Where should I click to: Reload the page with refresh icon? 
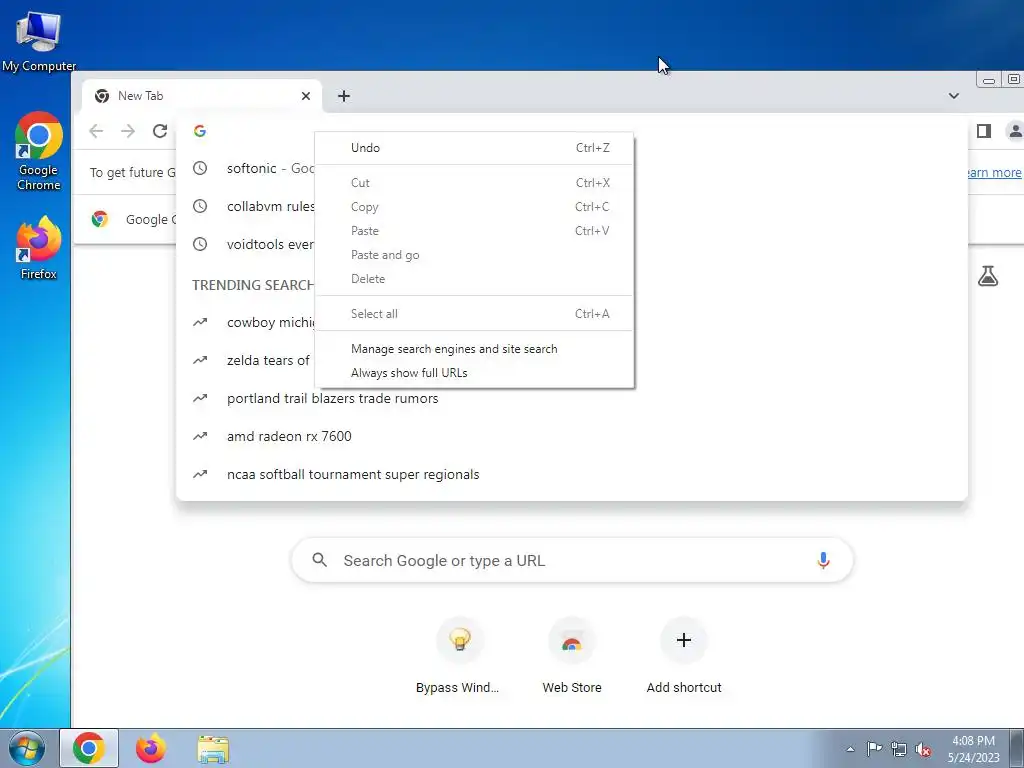(x=160, y=131)
